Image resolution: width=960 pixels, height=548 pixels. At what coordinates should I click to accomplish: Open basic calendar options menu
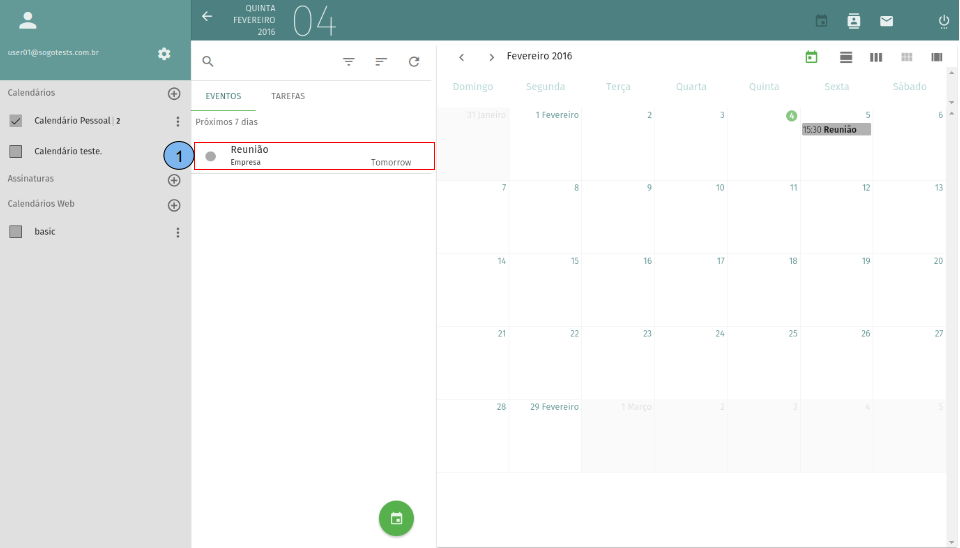178,232
